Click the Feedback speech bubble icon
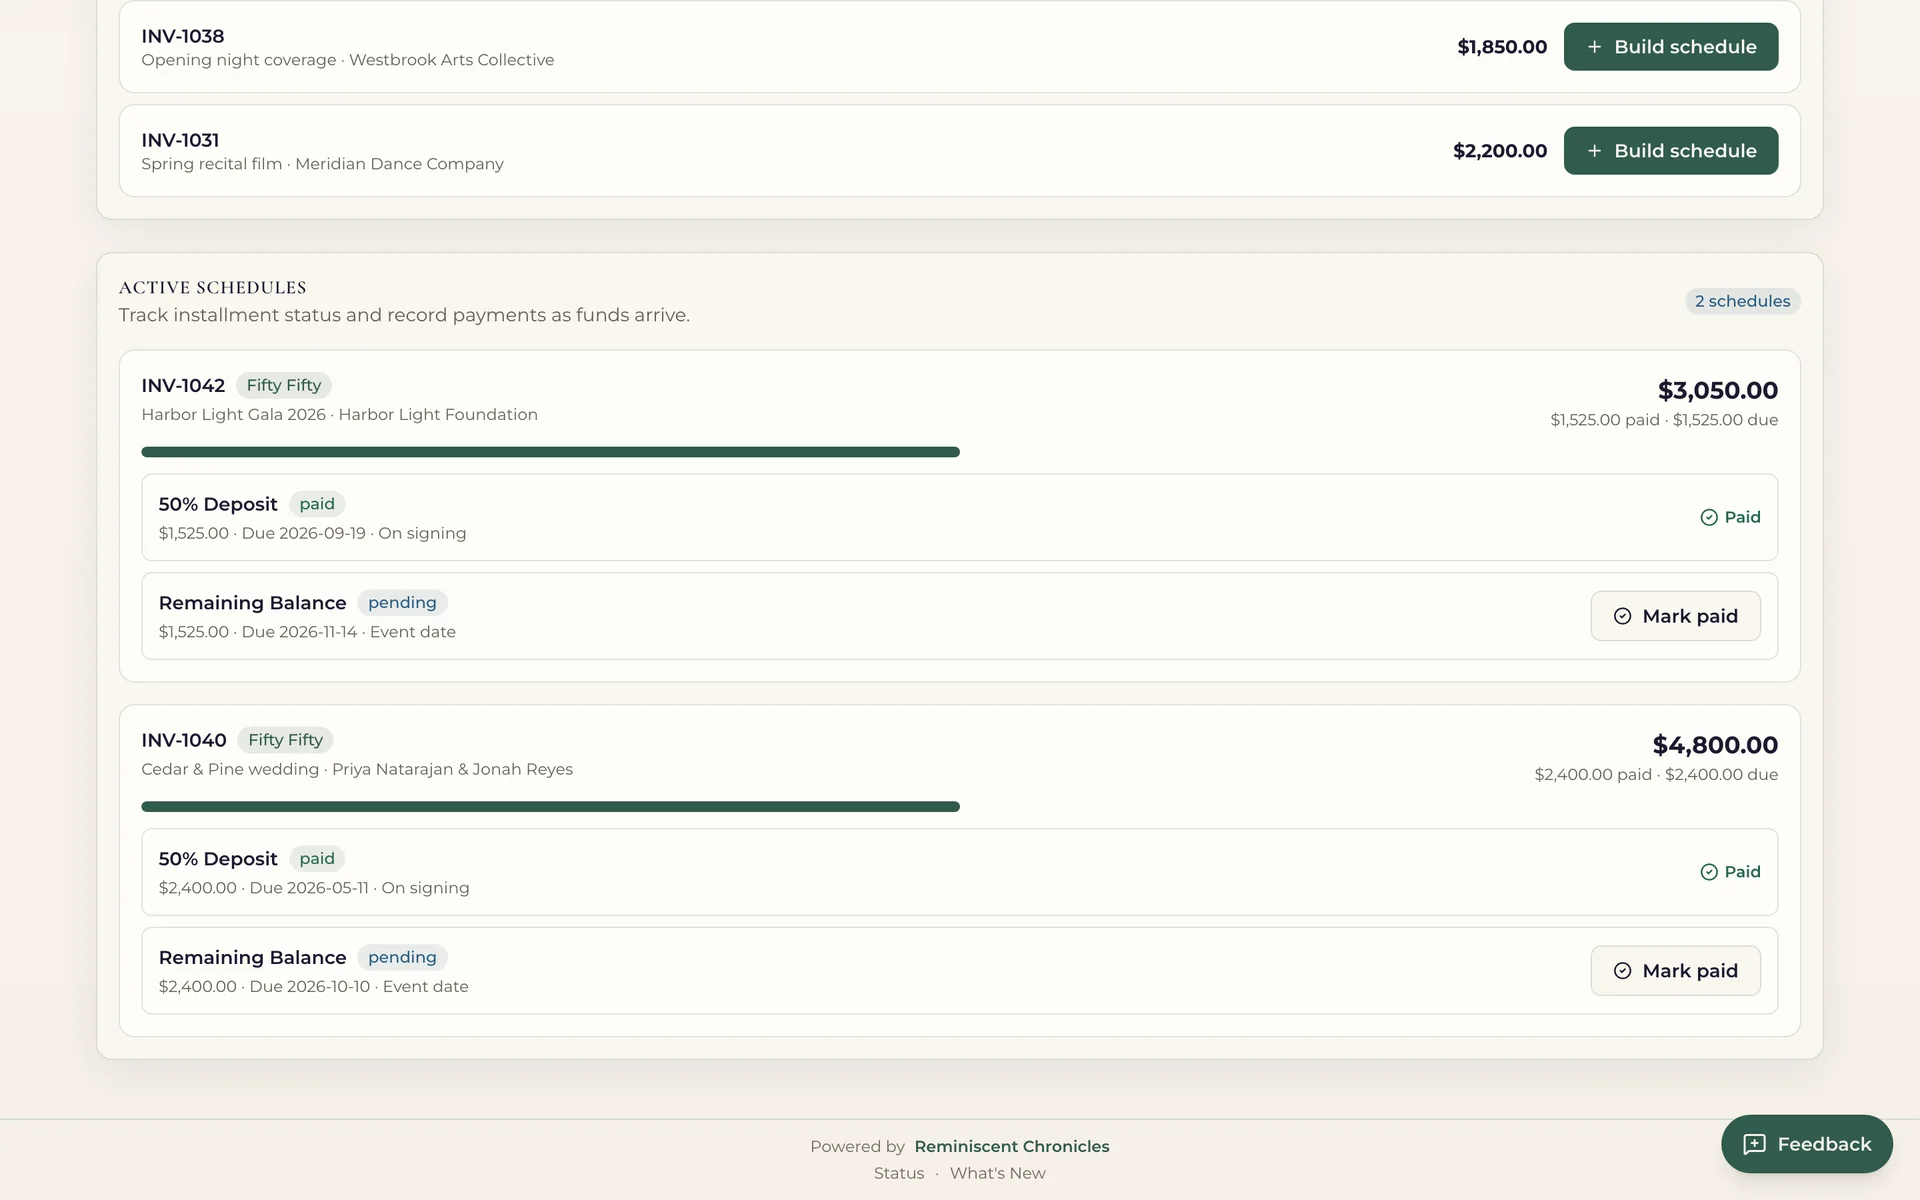Image resolution: width=1920 pixels, height=1200 pixels. point(1754,1144)
